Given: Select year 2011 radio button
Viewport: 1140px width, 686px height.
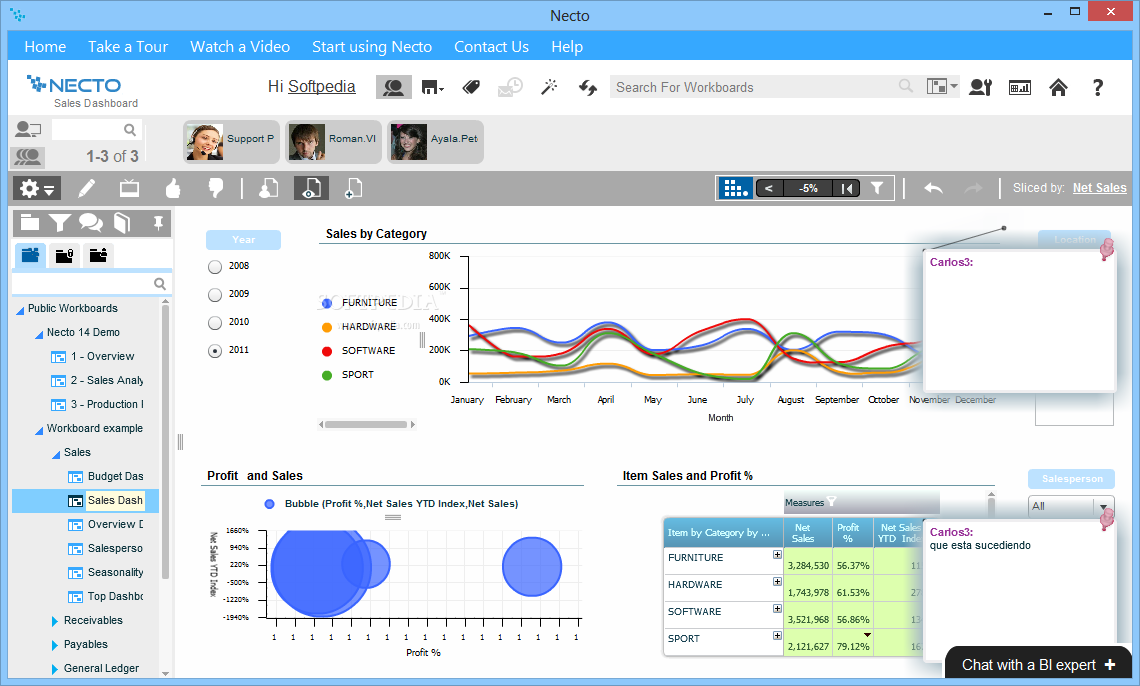Looking at the screenshot, I should pos(214,350).
